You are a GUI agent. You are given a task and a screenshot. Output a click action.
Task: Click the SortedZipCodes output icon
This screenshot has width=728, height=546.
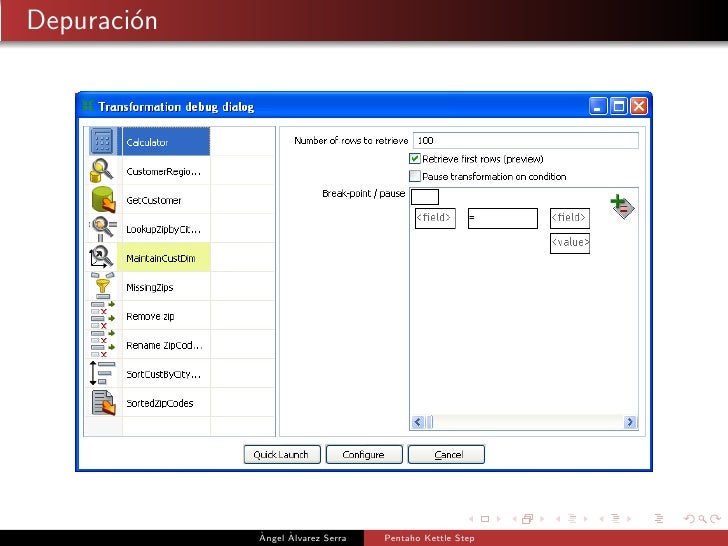pos(103,402)
